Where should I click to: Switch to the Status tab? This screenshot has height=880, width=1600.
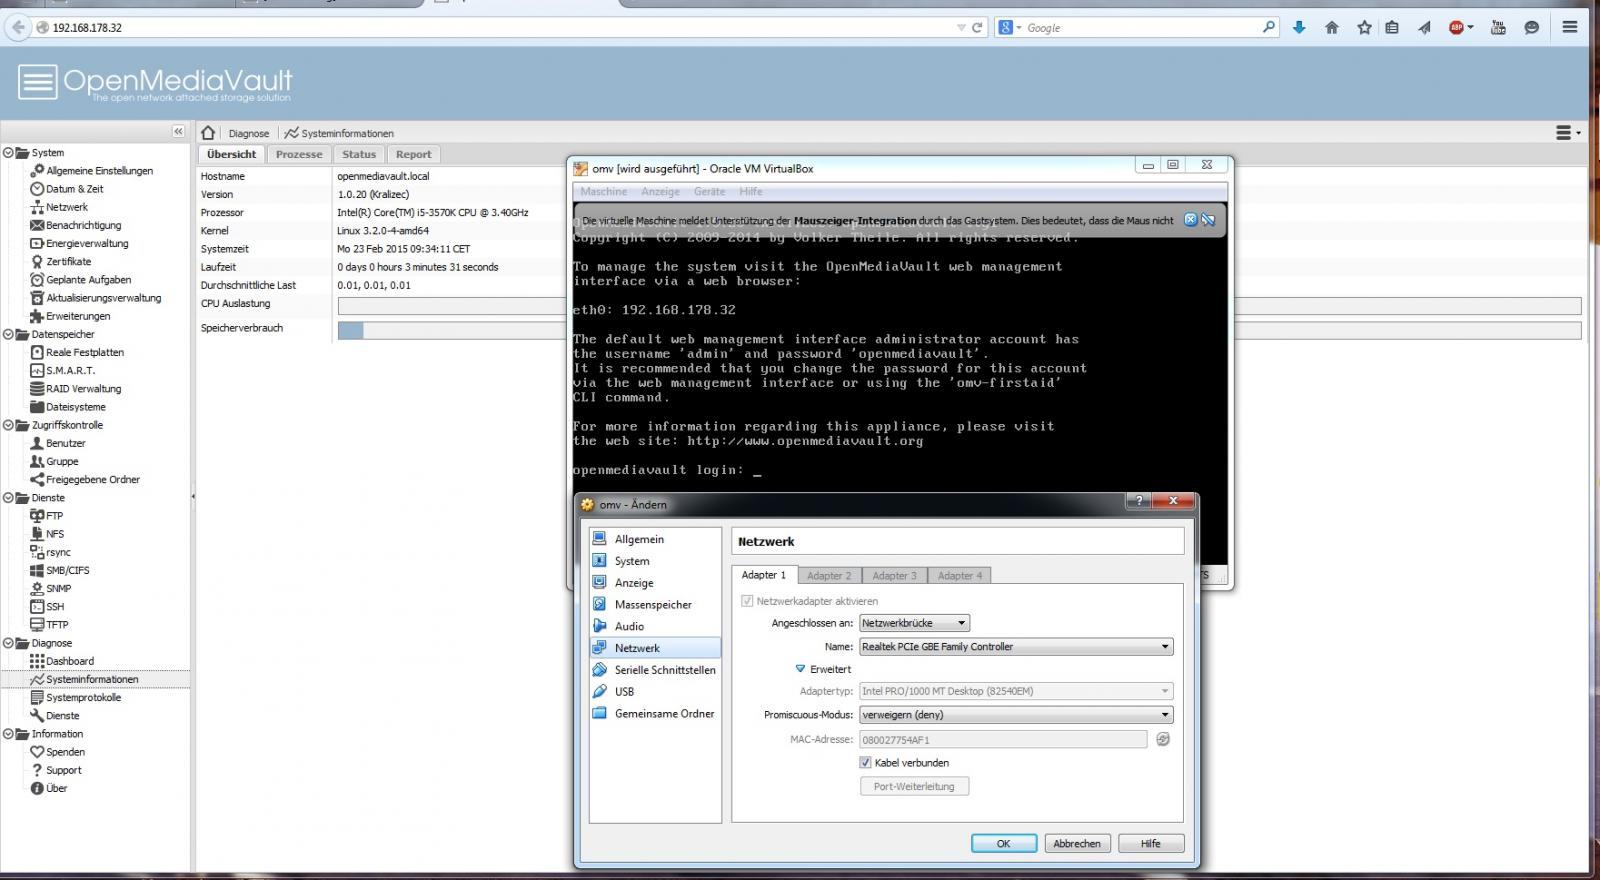click(x=359, y=154)
